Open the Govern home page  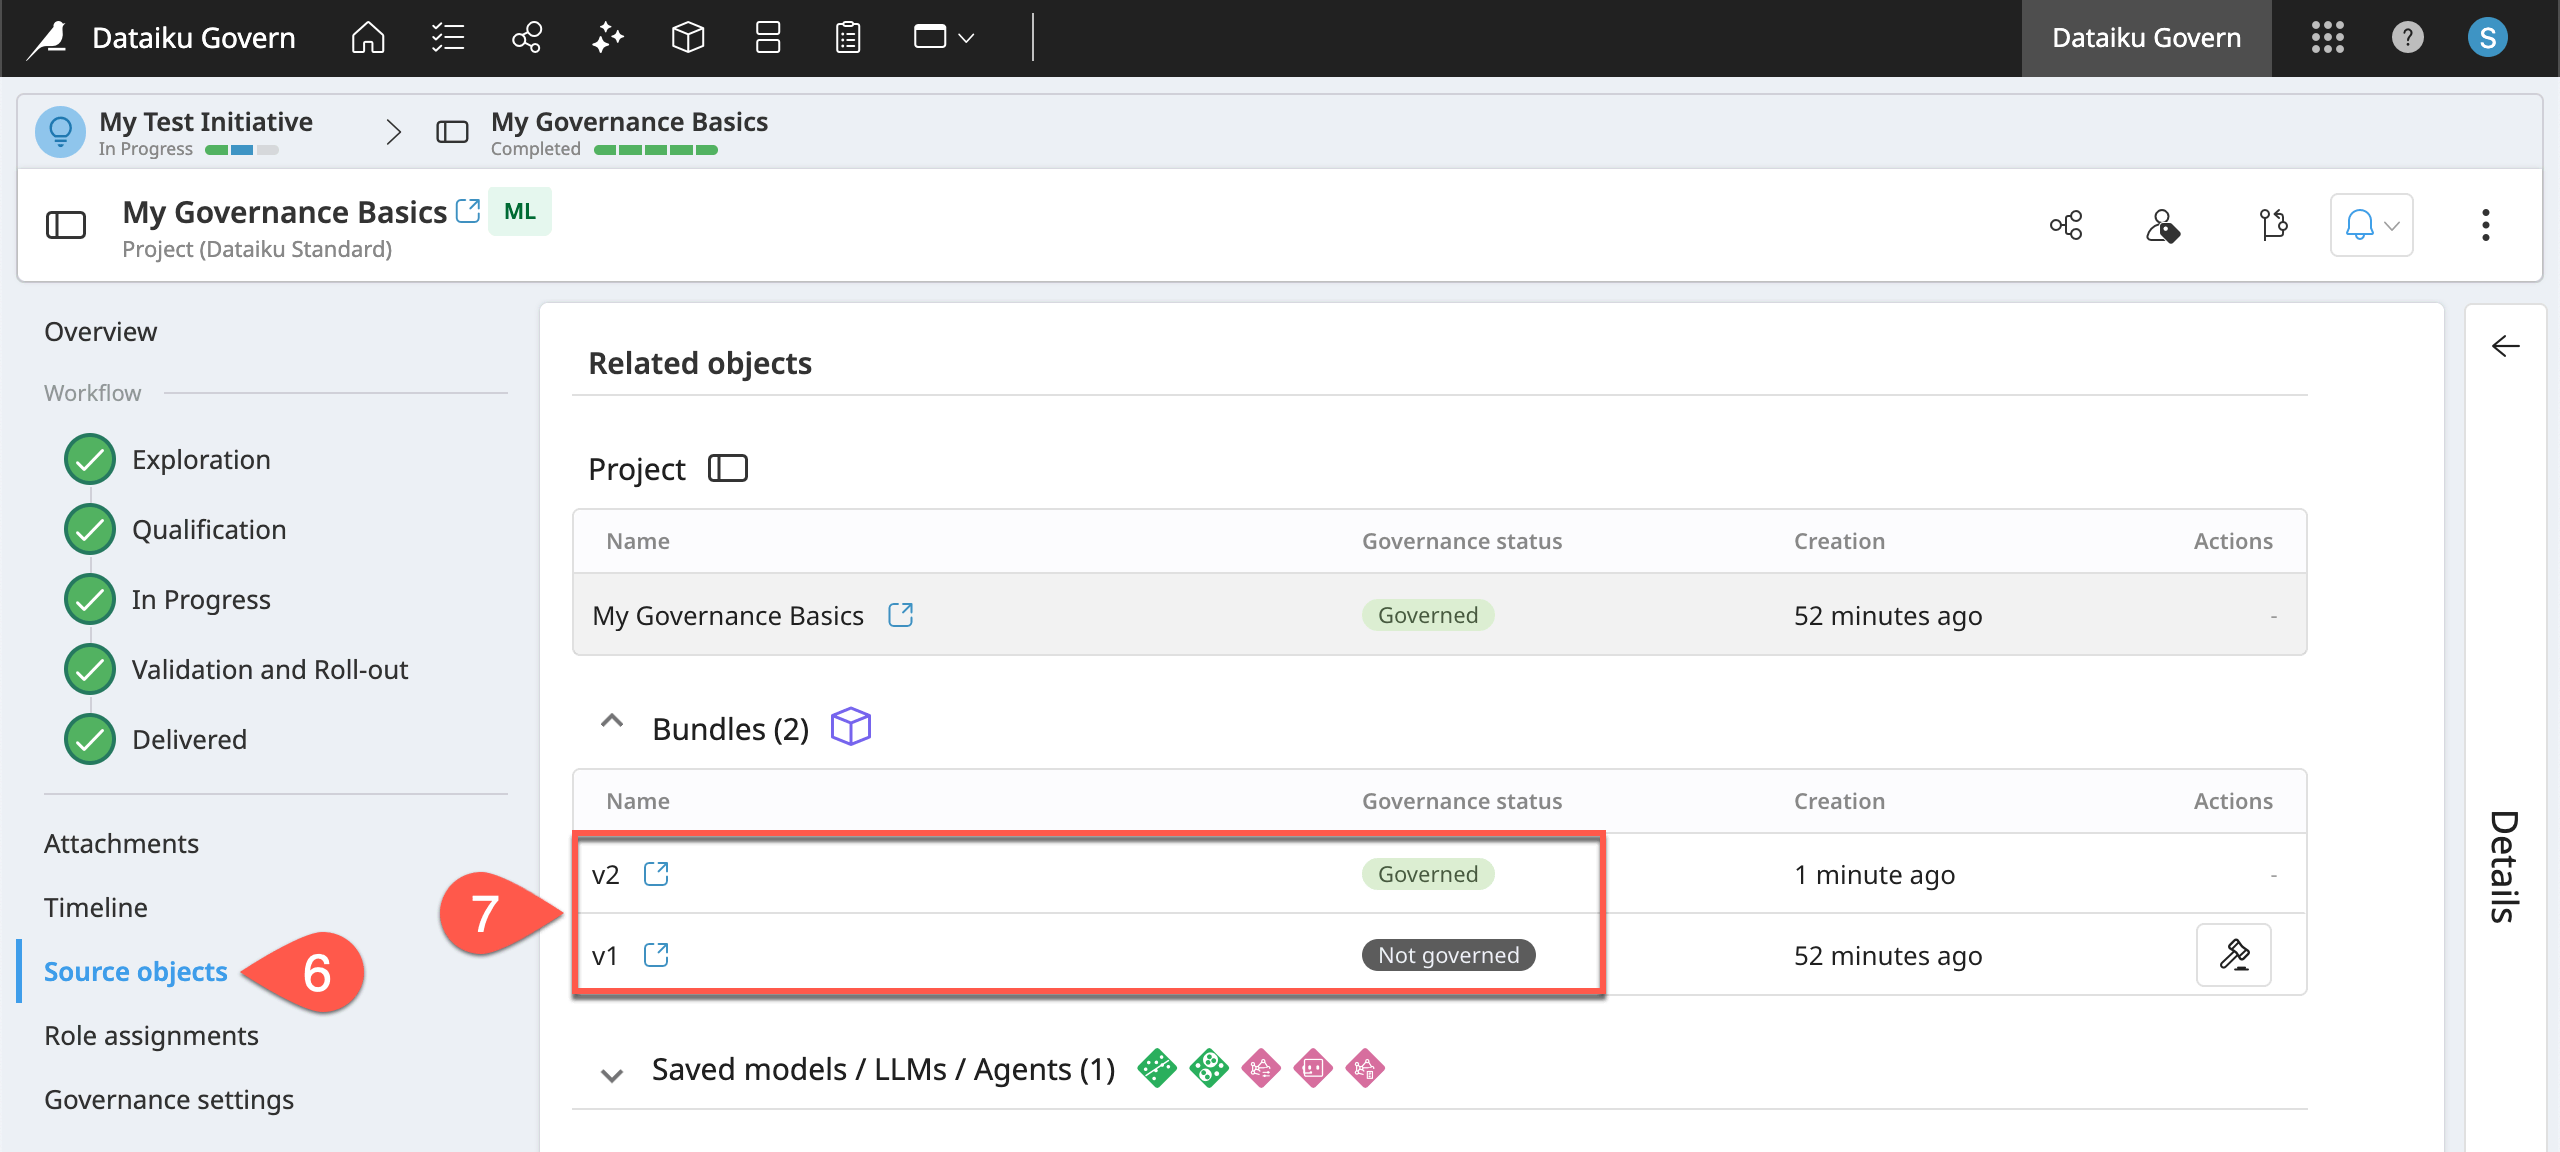pos(367,38)
